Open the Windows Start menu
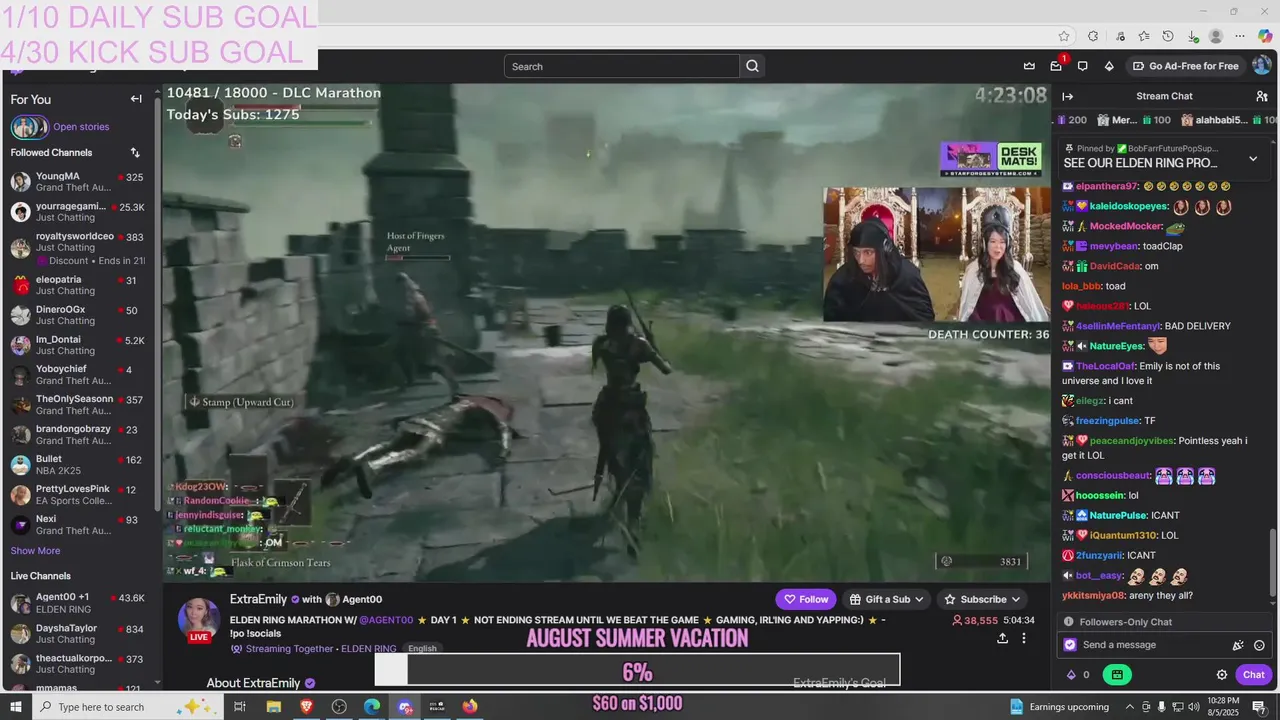The image size is (1280, 720). pos(15,707)
